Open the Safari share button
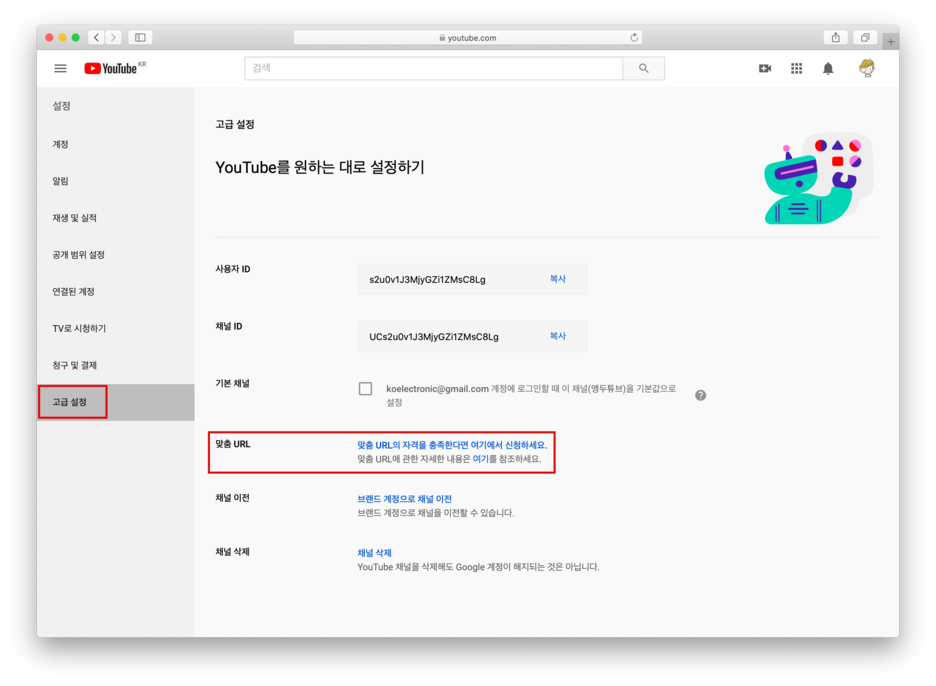 pyautogui.click(x=836, y=37)
